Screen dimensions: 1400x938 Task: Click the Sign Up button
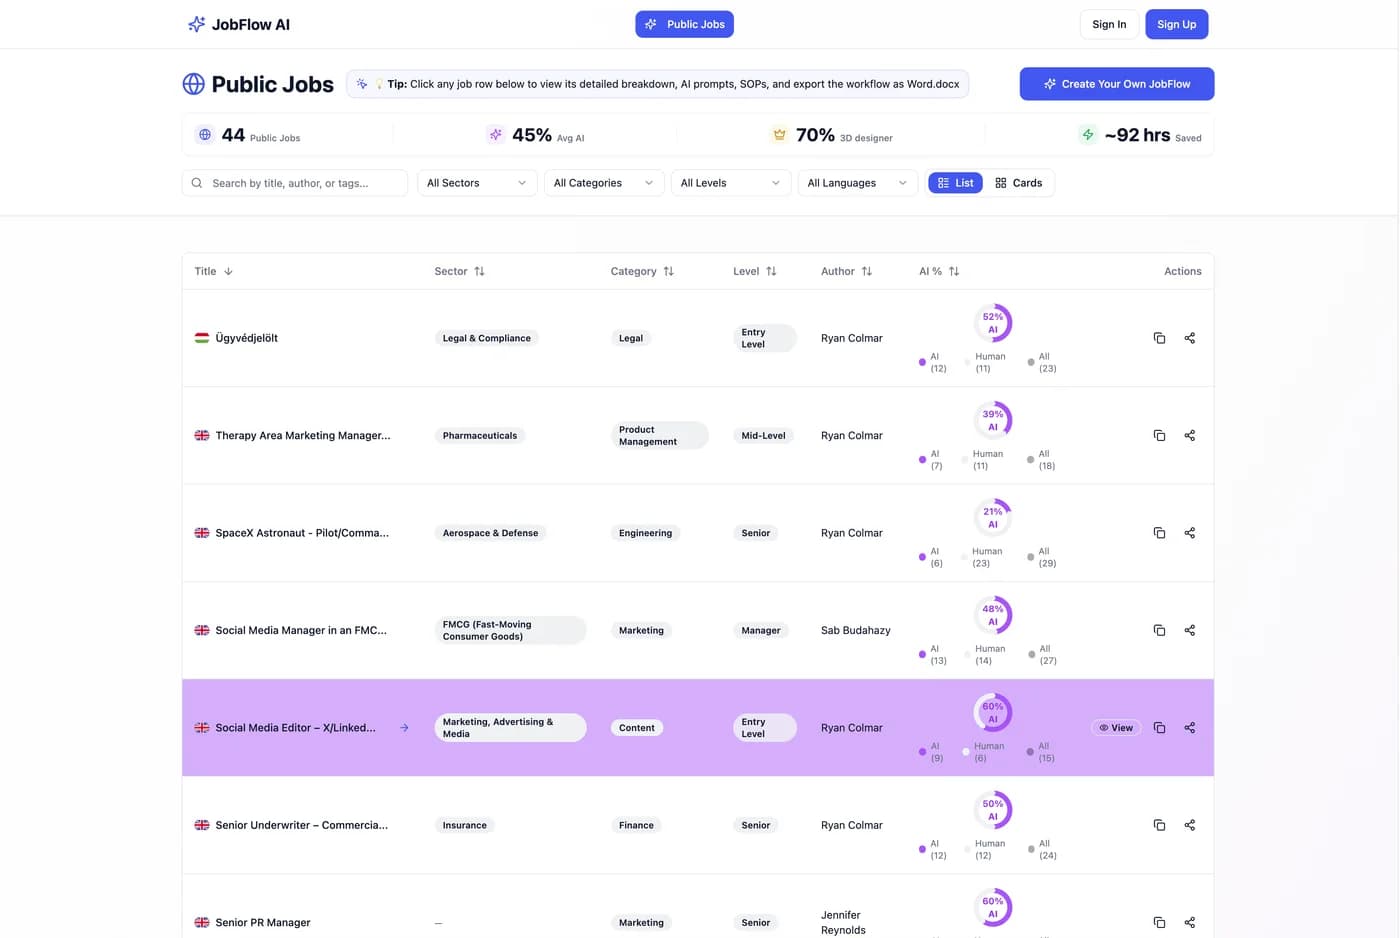pos(1176,24)
